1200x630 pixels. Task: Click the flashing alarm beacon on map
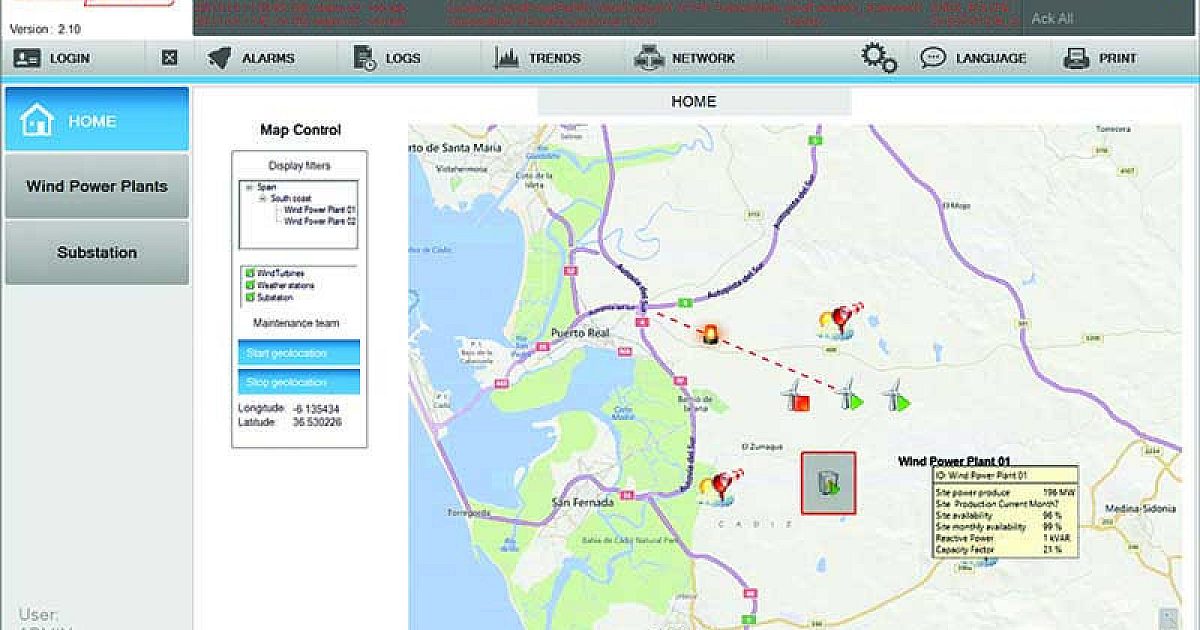click(x=711, y=334)
